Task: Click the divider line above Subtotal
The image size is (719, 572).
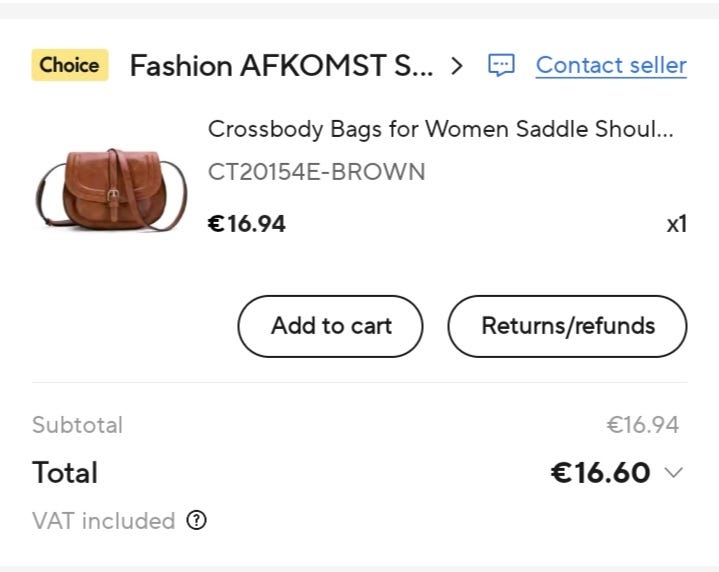Action: pos(360,382)
